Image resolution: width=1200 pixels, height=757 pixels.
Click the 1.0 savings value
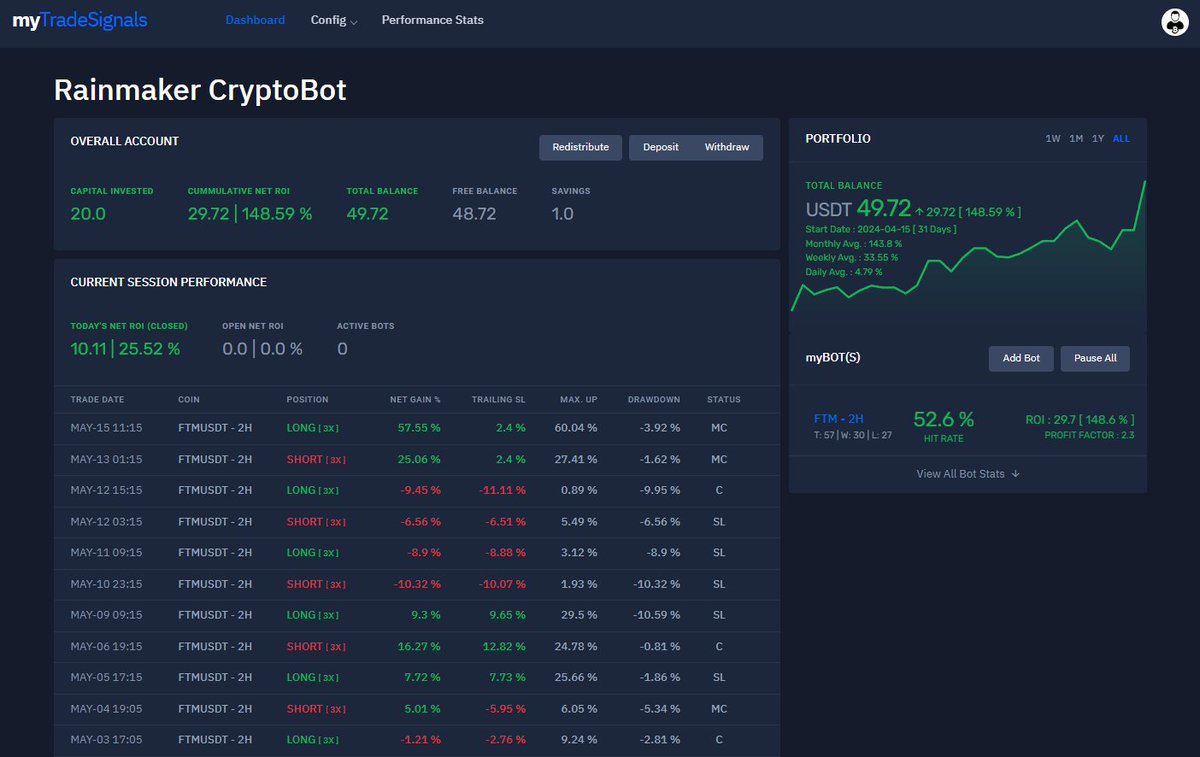pyautogui.click(x=563, y=214)
